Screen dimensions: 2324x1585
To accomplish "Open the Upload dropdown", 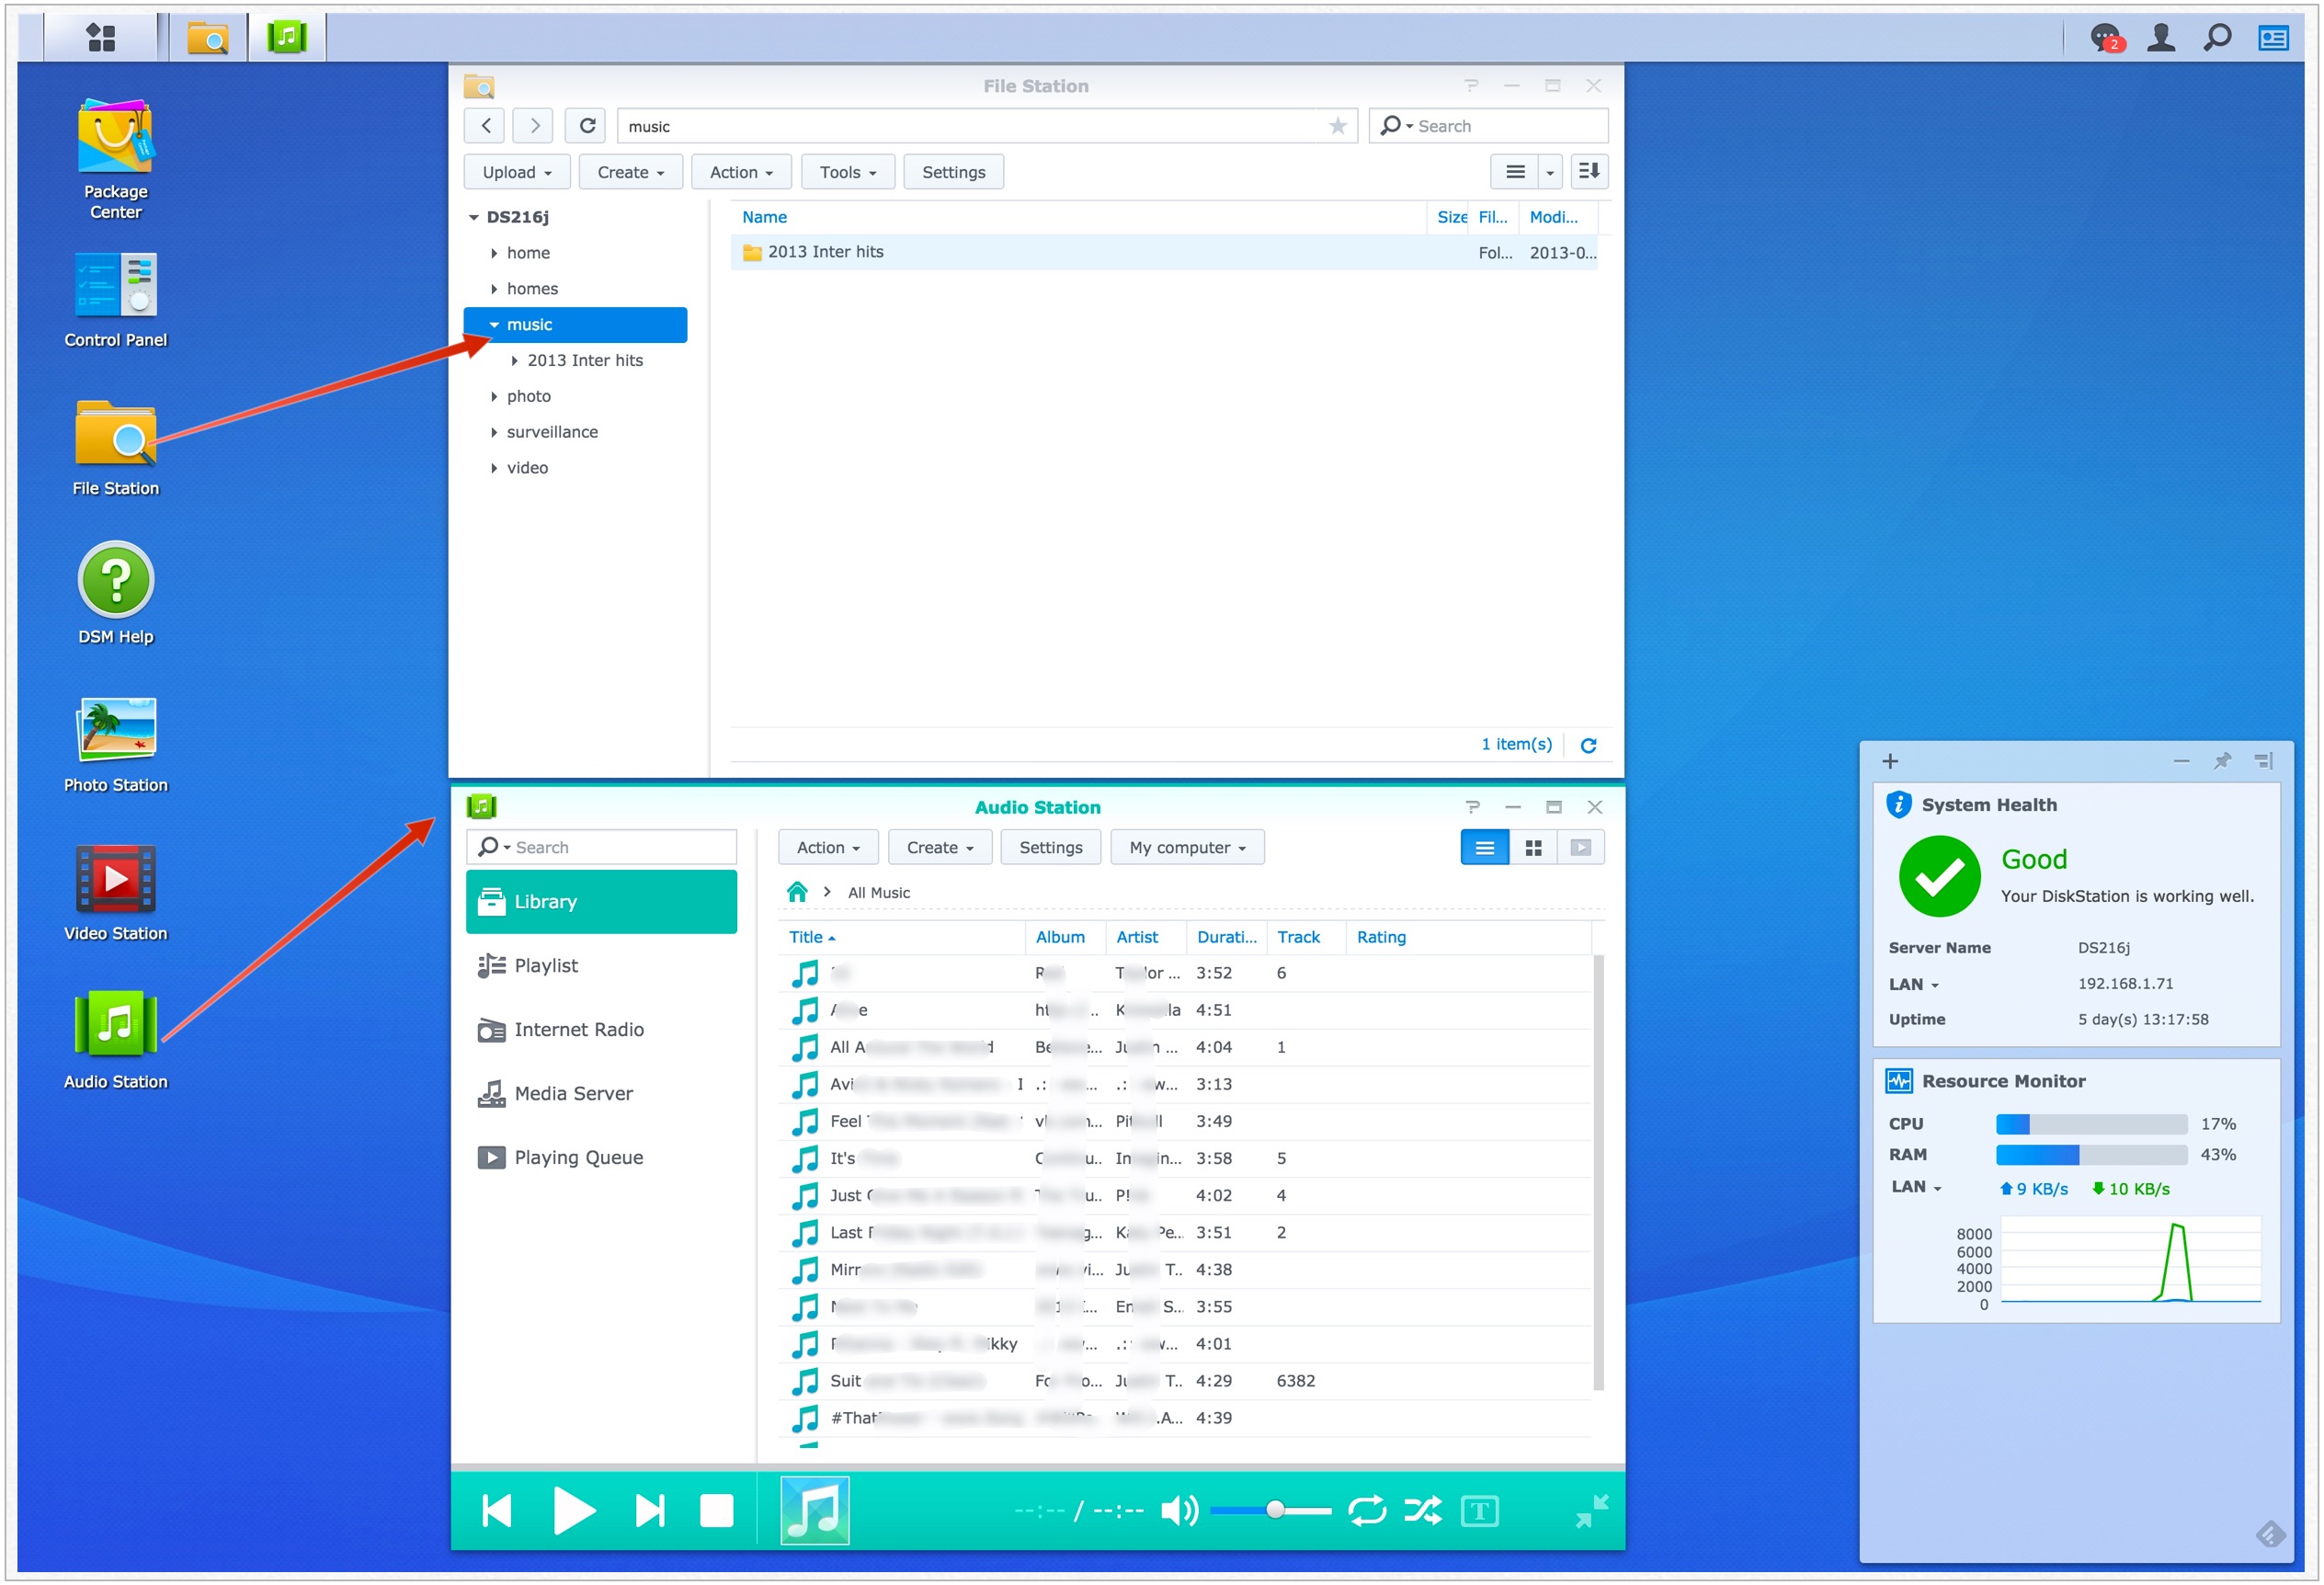I will pos(516,172).
